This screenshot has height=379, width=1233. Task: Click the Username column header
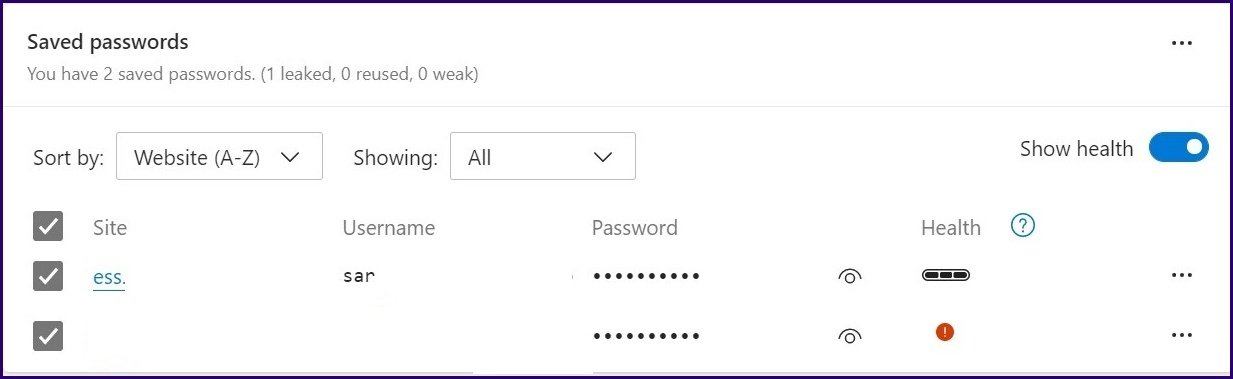(x=388, y=227)
